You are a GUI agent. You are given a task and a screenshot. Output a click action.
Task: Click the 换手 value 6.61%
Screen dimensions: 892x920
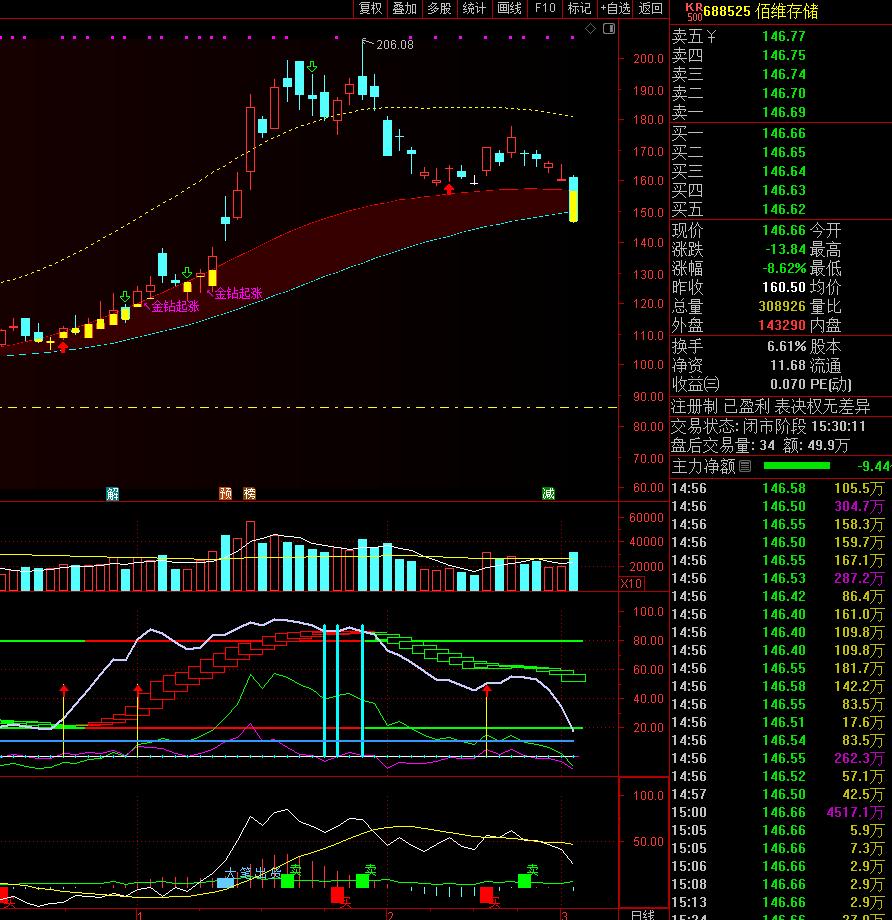(786, 346)
